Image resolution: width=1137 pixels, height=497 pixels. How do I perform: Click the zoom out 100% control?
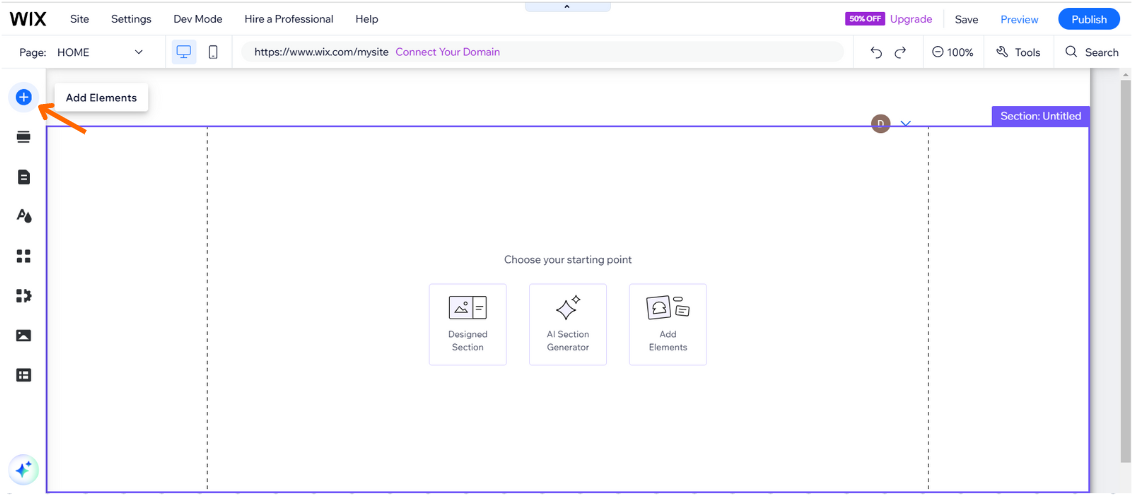click(953, 52)
